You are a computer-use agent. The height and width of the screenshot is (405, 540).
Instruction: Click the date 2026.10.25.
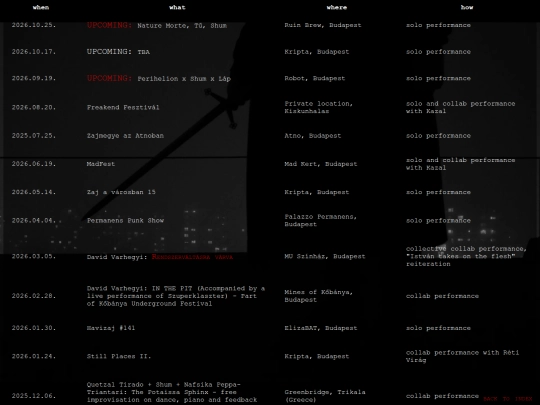click(34, 25)
